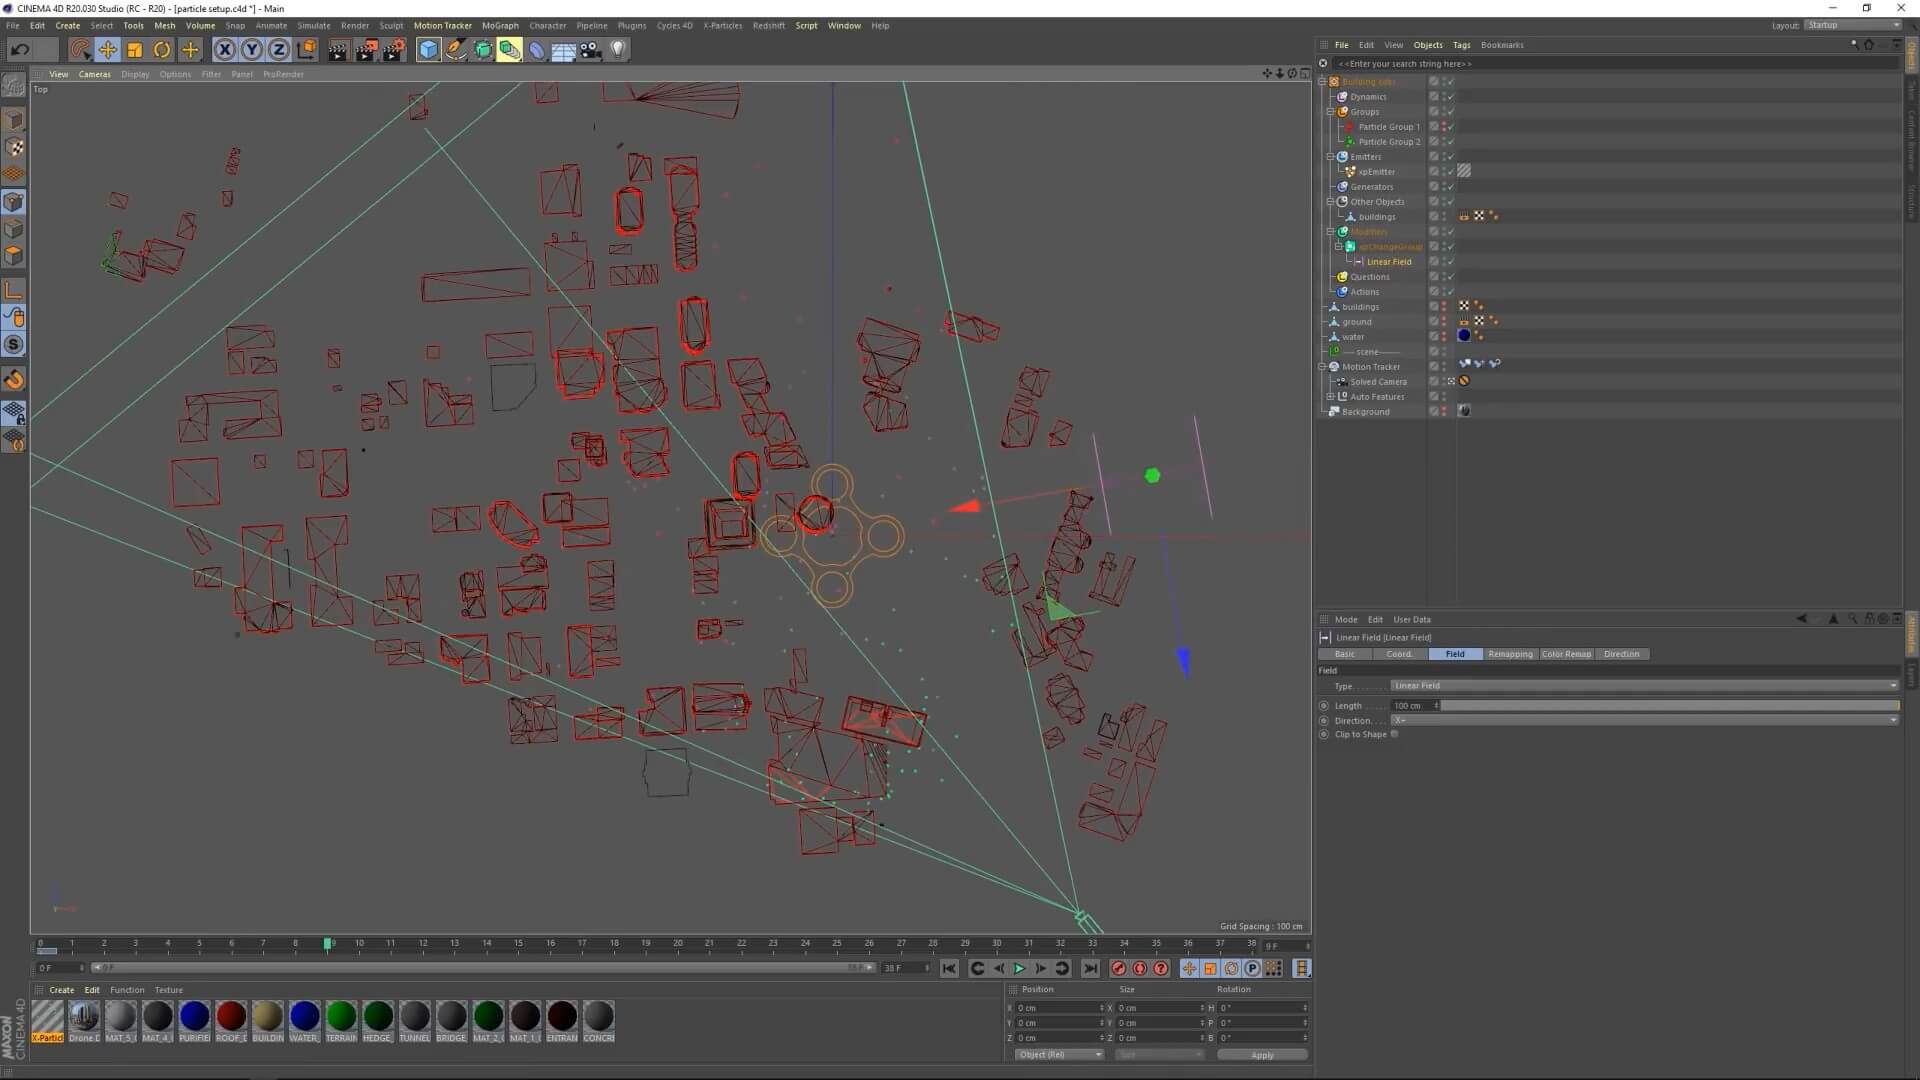Select the WATER material swatch
Screen dimensions: 1920x1080
coord(304,1017)
